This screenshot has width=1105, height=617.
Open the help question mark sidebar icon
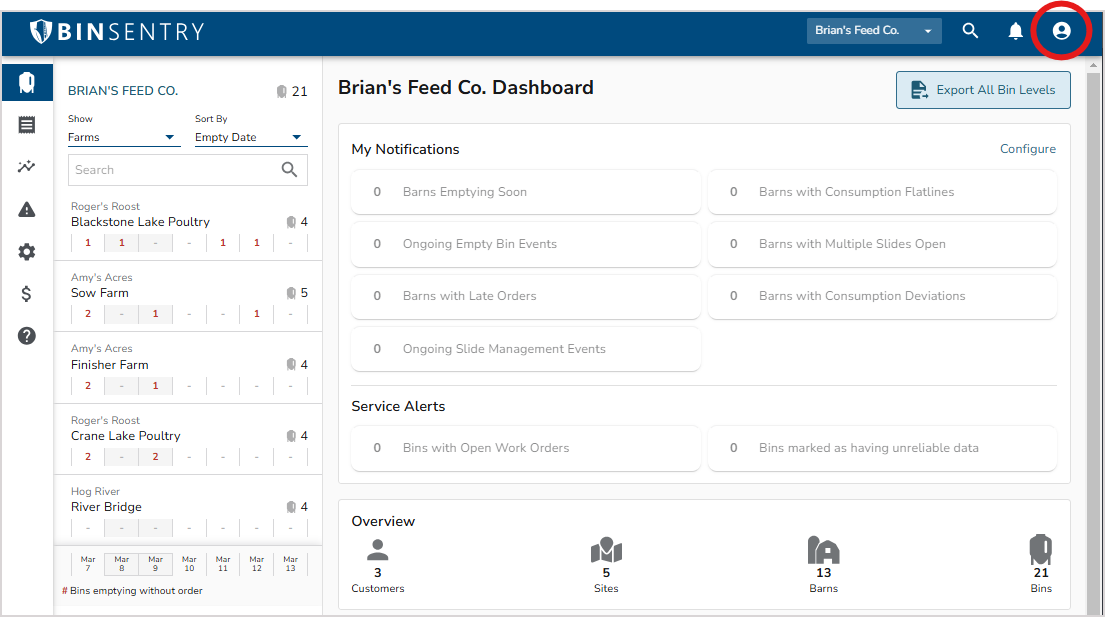[x=27, y=336]
